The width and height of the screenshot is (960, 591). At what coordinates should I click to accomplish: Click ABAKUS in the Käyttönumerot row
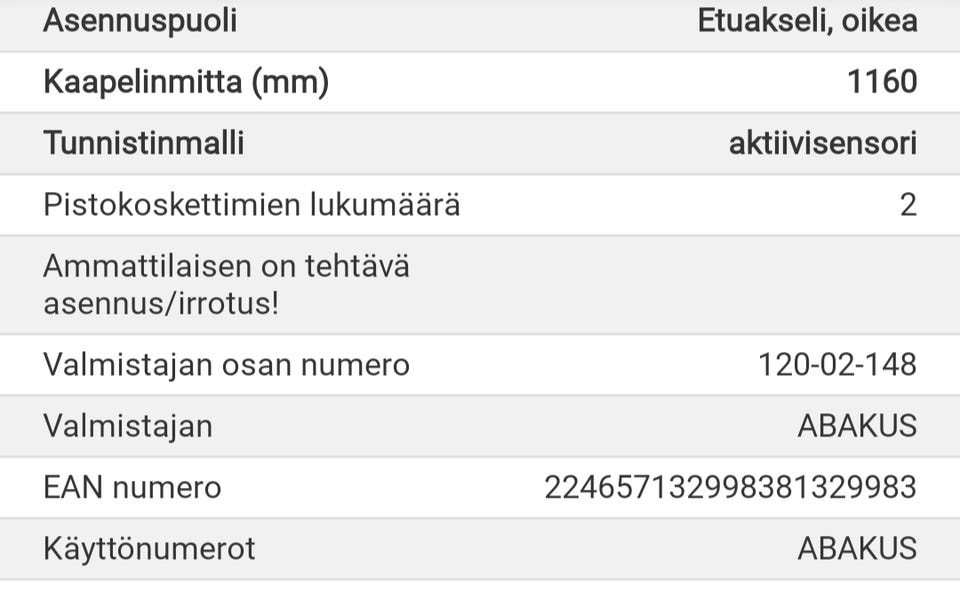pos(857,549)
